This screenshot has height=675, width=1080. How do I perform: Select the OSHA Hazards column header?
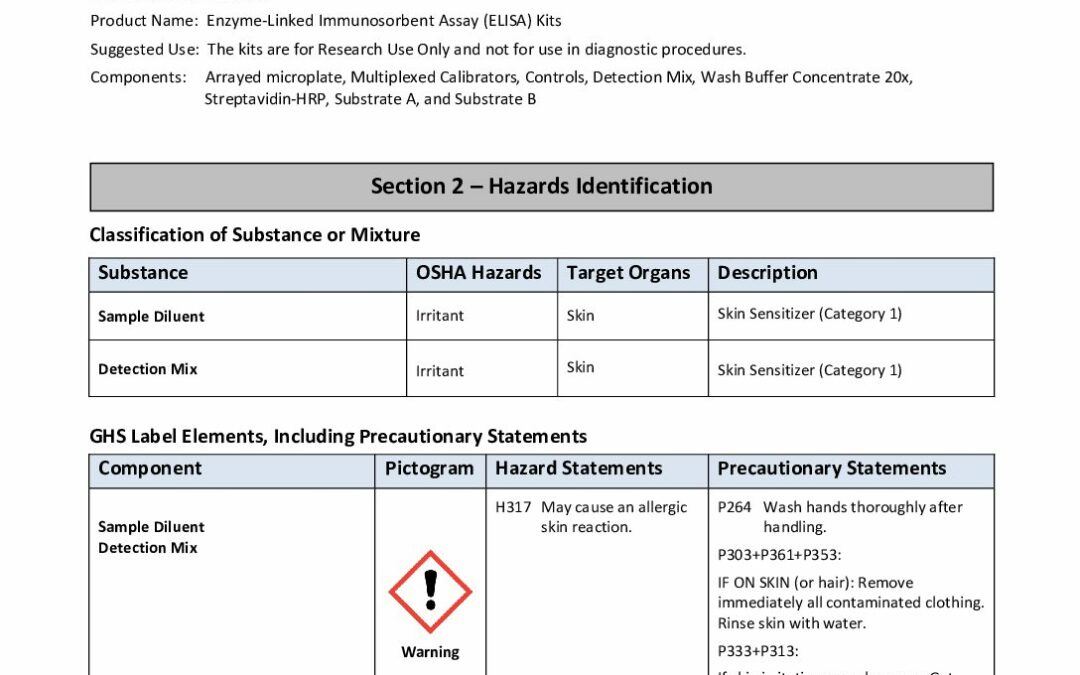tap(481, 274)
